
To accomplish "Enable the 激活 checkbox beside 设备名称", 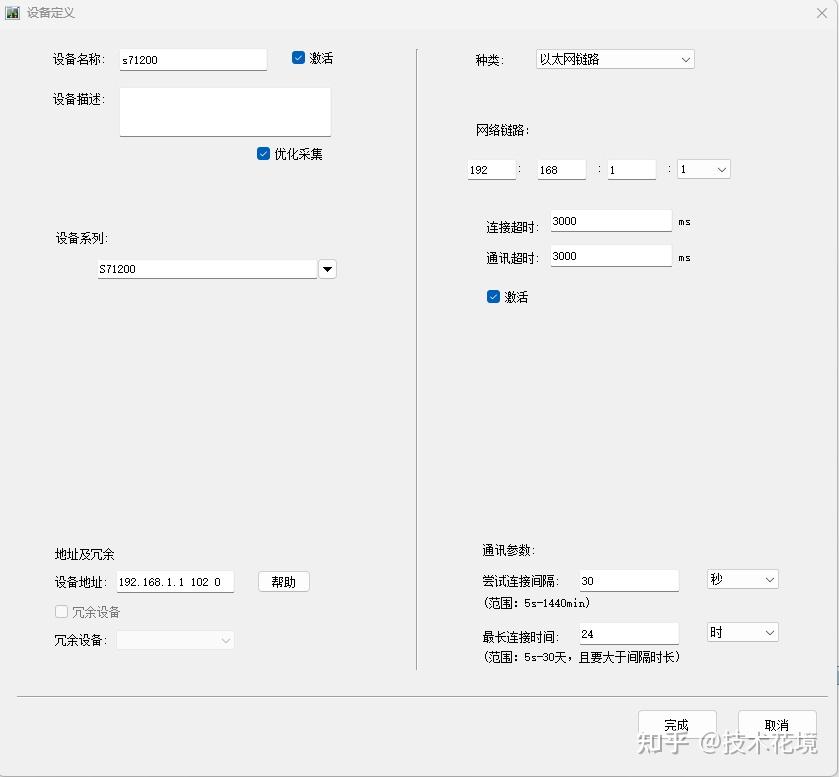I will point(298,58).
